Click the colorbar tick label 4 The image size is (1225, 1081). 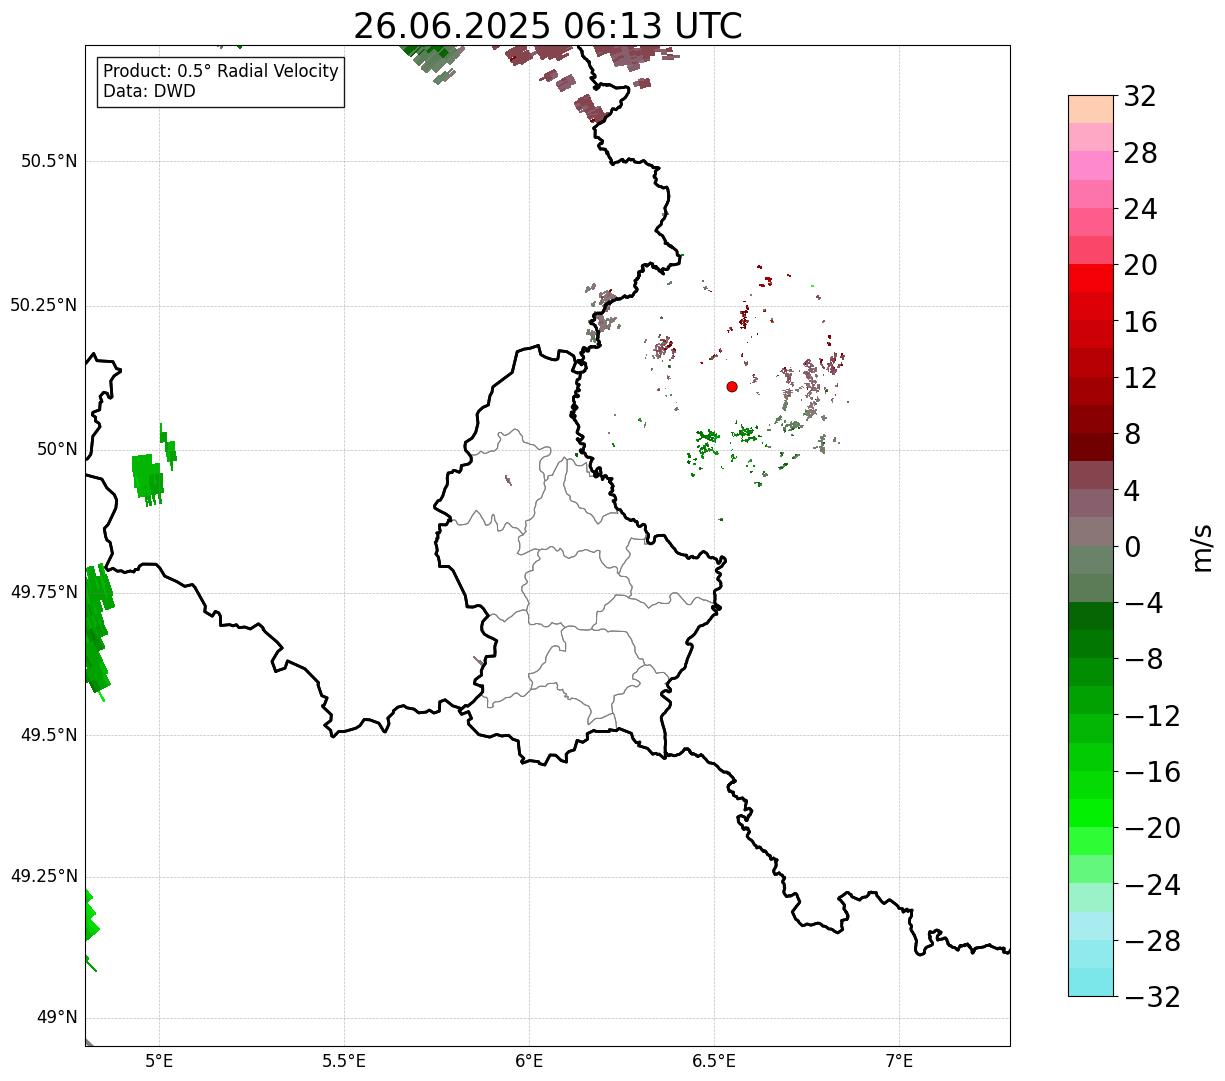coord(1132,491)
